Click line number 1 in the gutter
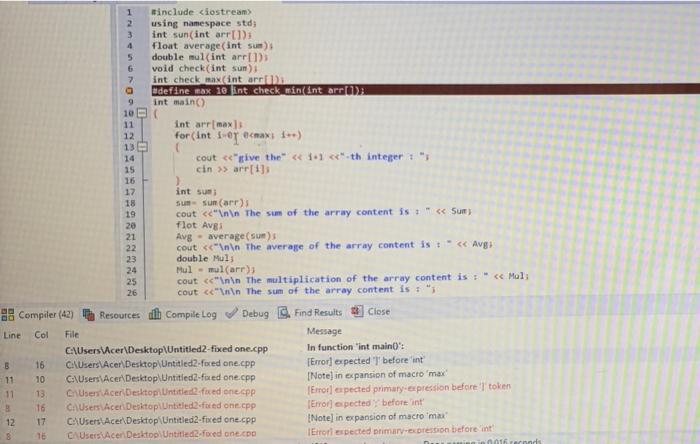The width and height of the screenshot is (700, 444). 129,12
